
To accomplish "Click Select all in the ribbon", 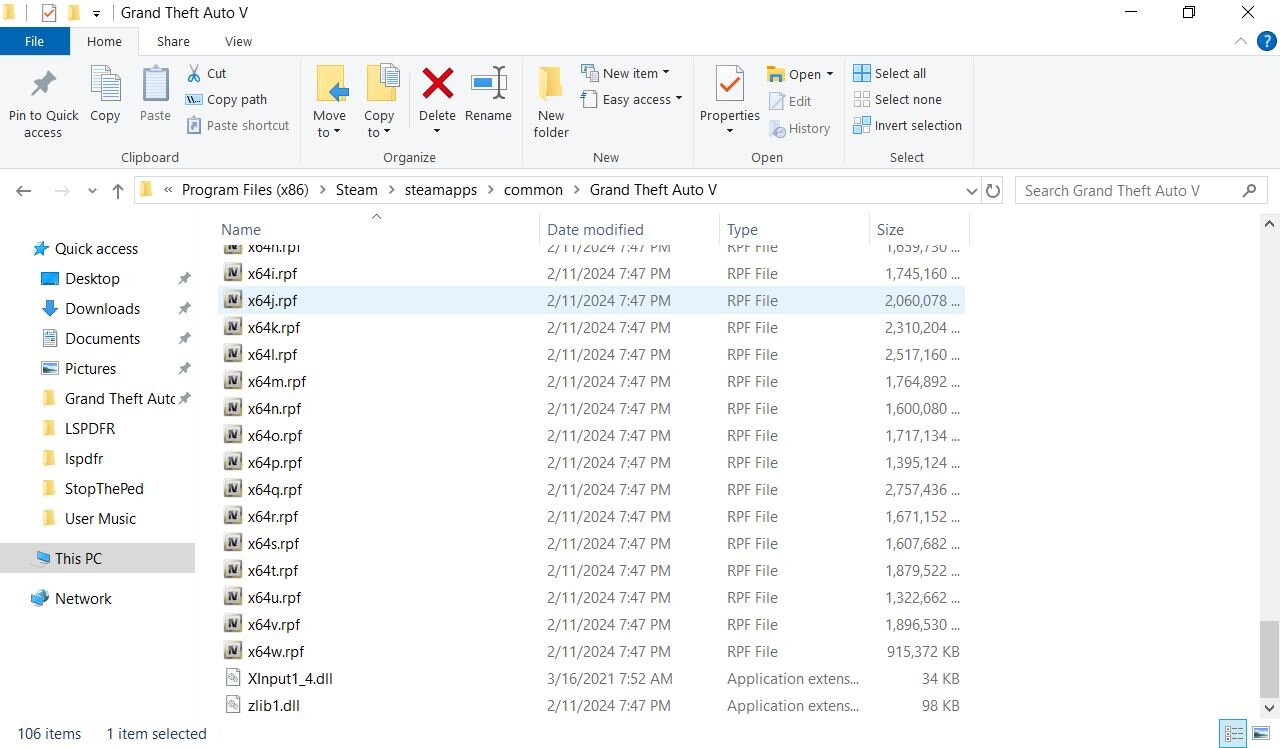I will [890, 73].
